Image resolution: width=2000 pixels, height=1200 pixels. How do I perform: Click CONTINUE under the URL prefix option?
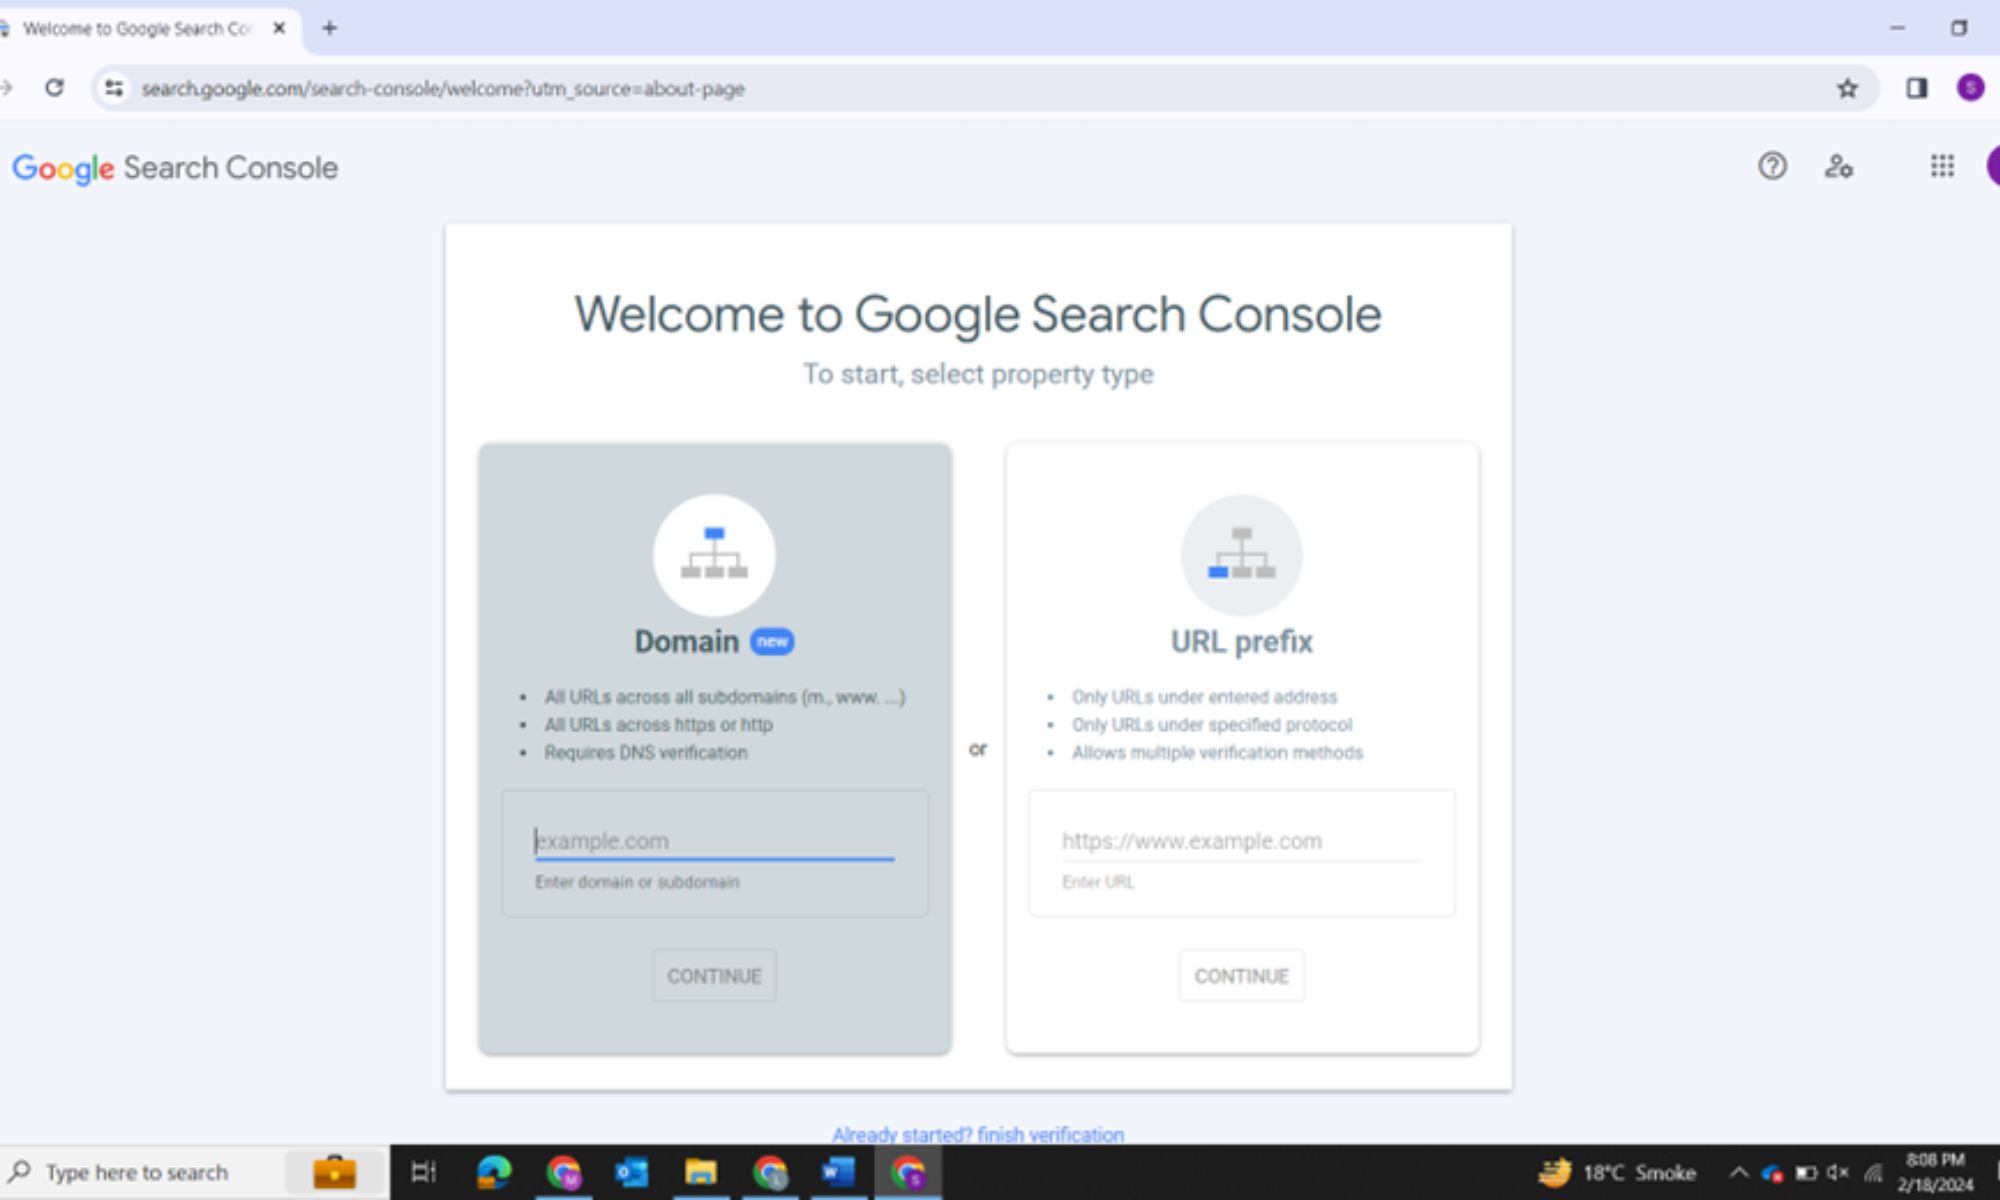(x=1241, y=976)
